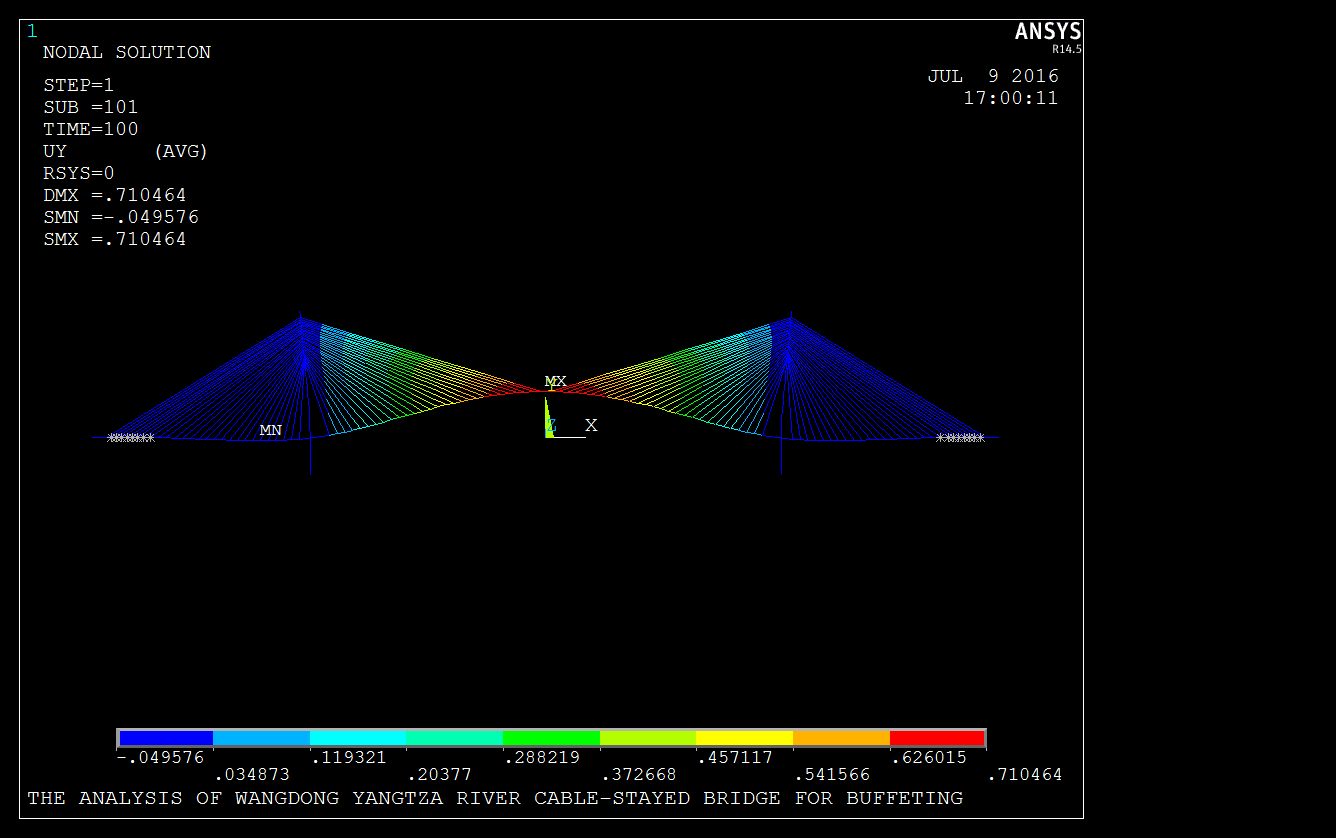Click the 'SMN =-.049576' value

(121, 217)
